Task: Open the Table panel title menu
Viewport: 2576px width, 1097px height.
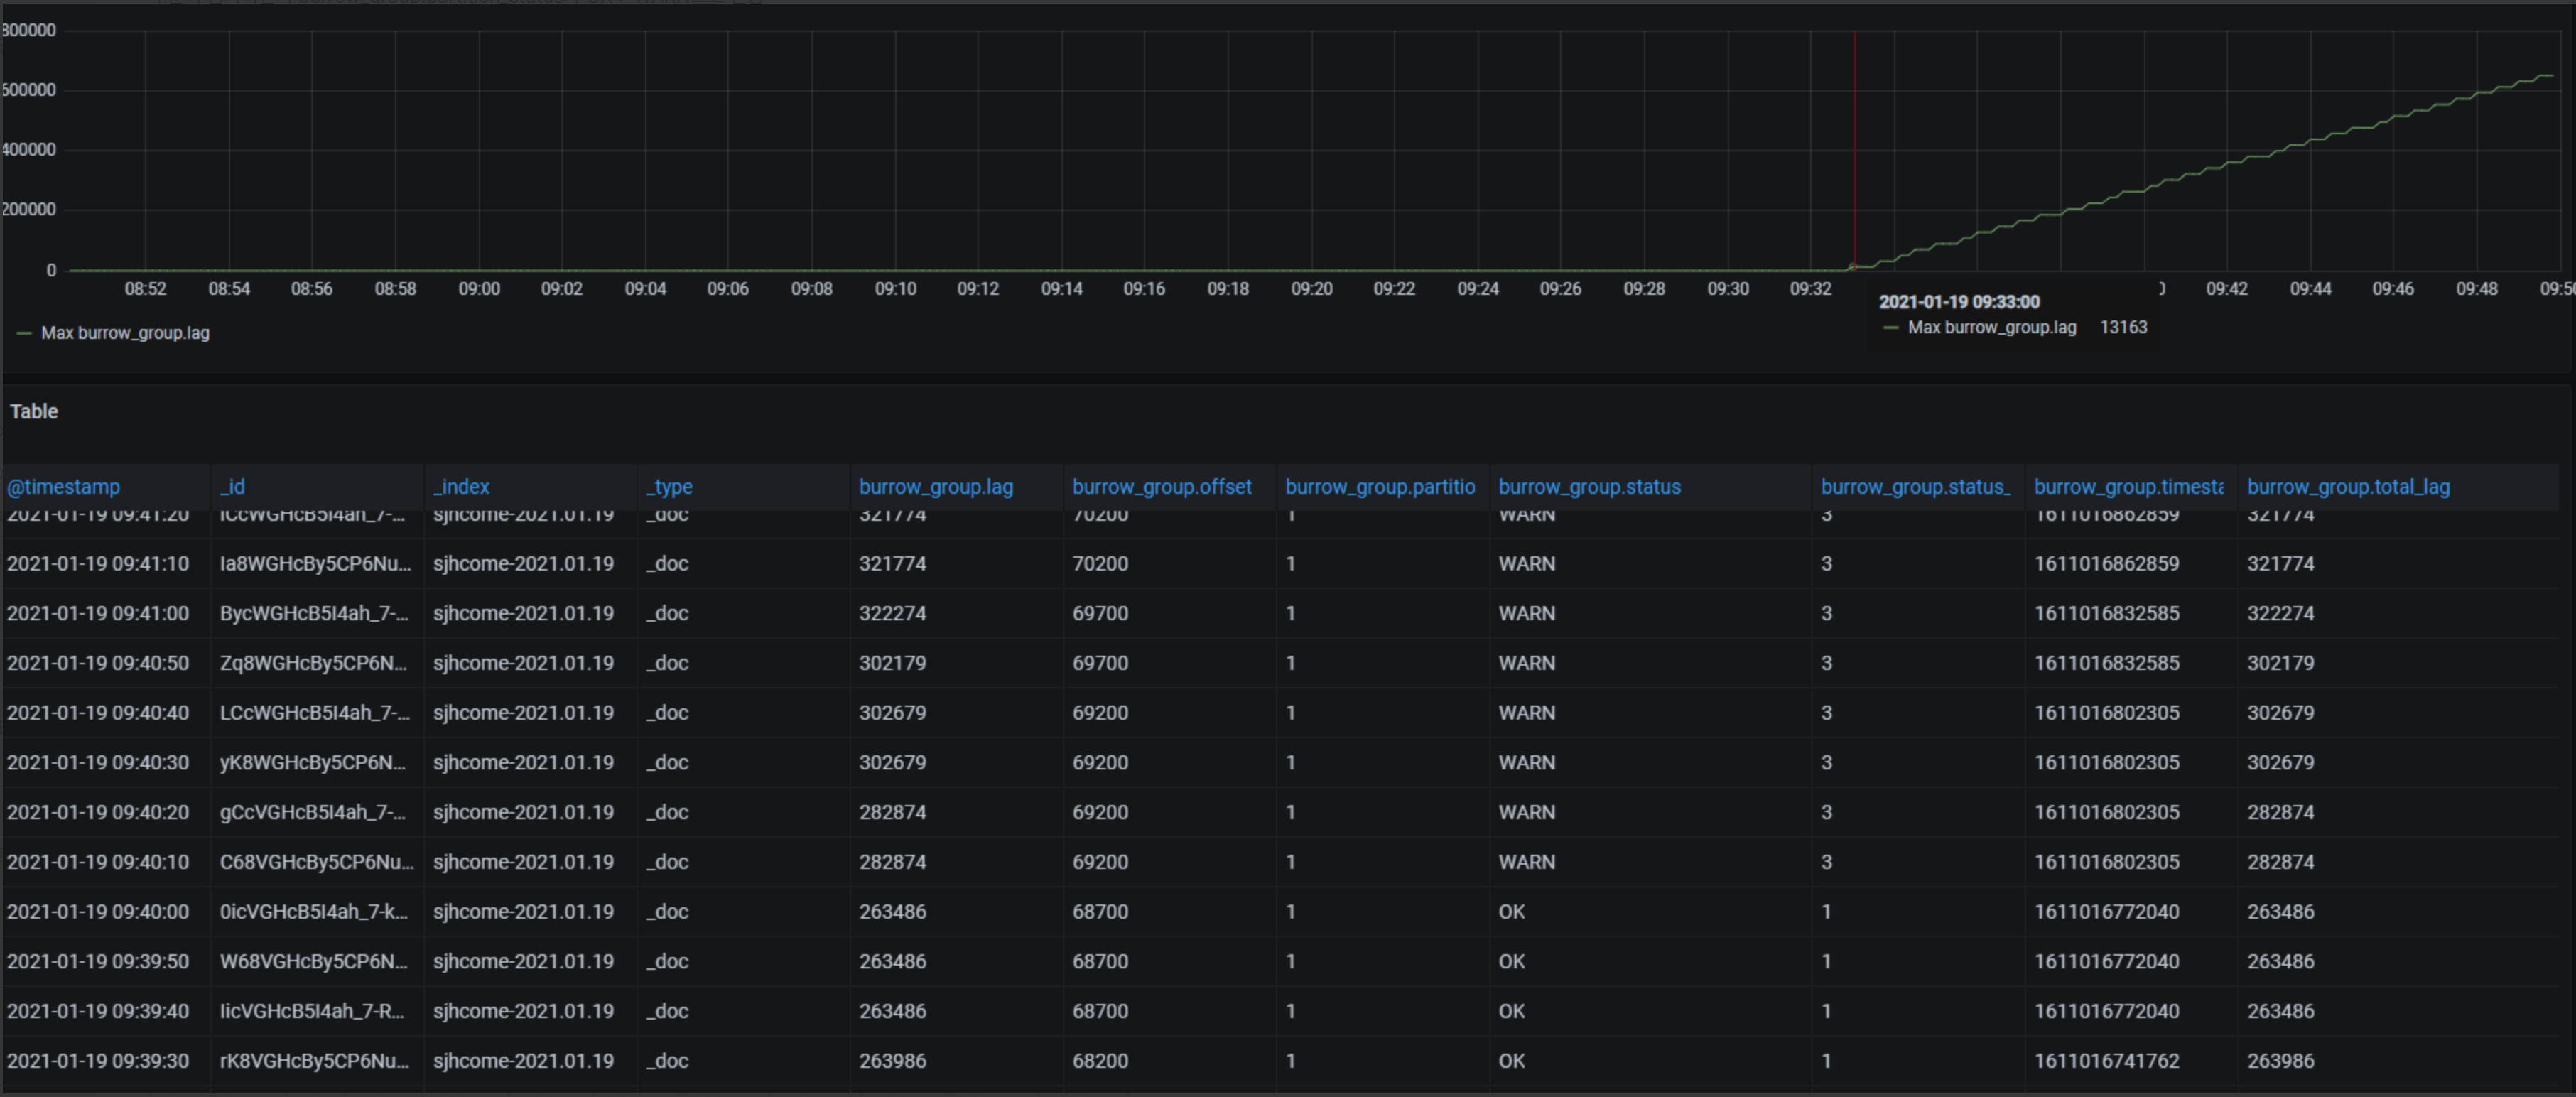Action: point(34,412)
